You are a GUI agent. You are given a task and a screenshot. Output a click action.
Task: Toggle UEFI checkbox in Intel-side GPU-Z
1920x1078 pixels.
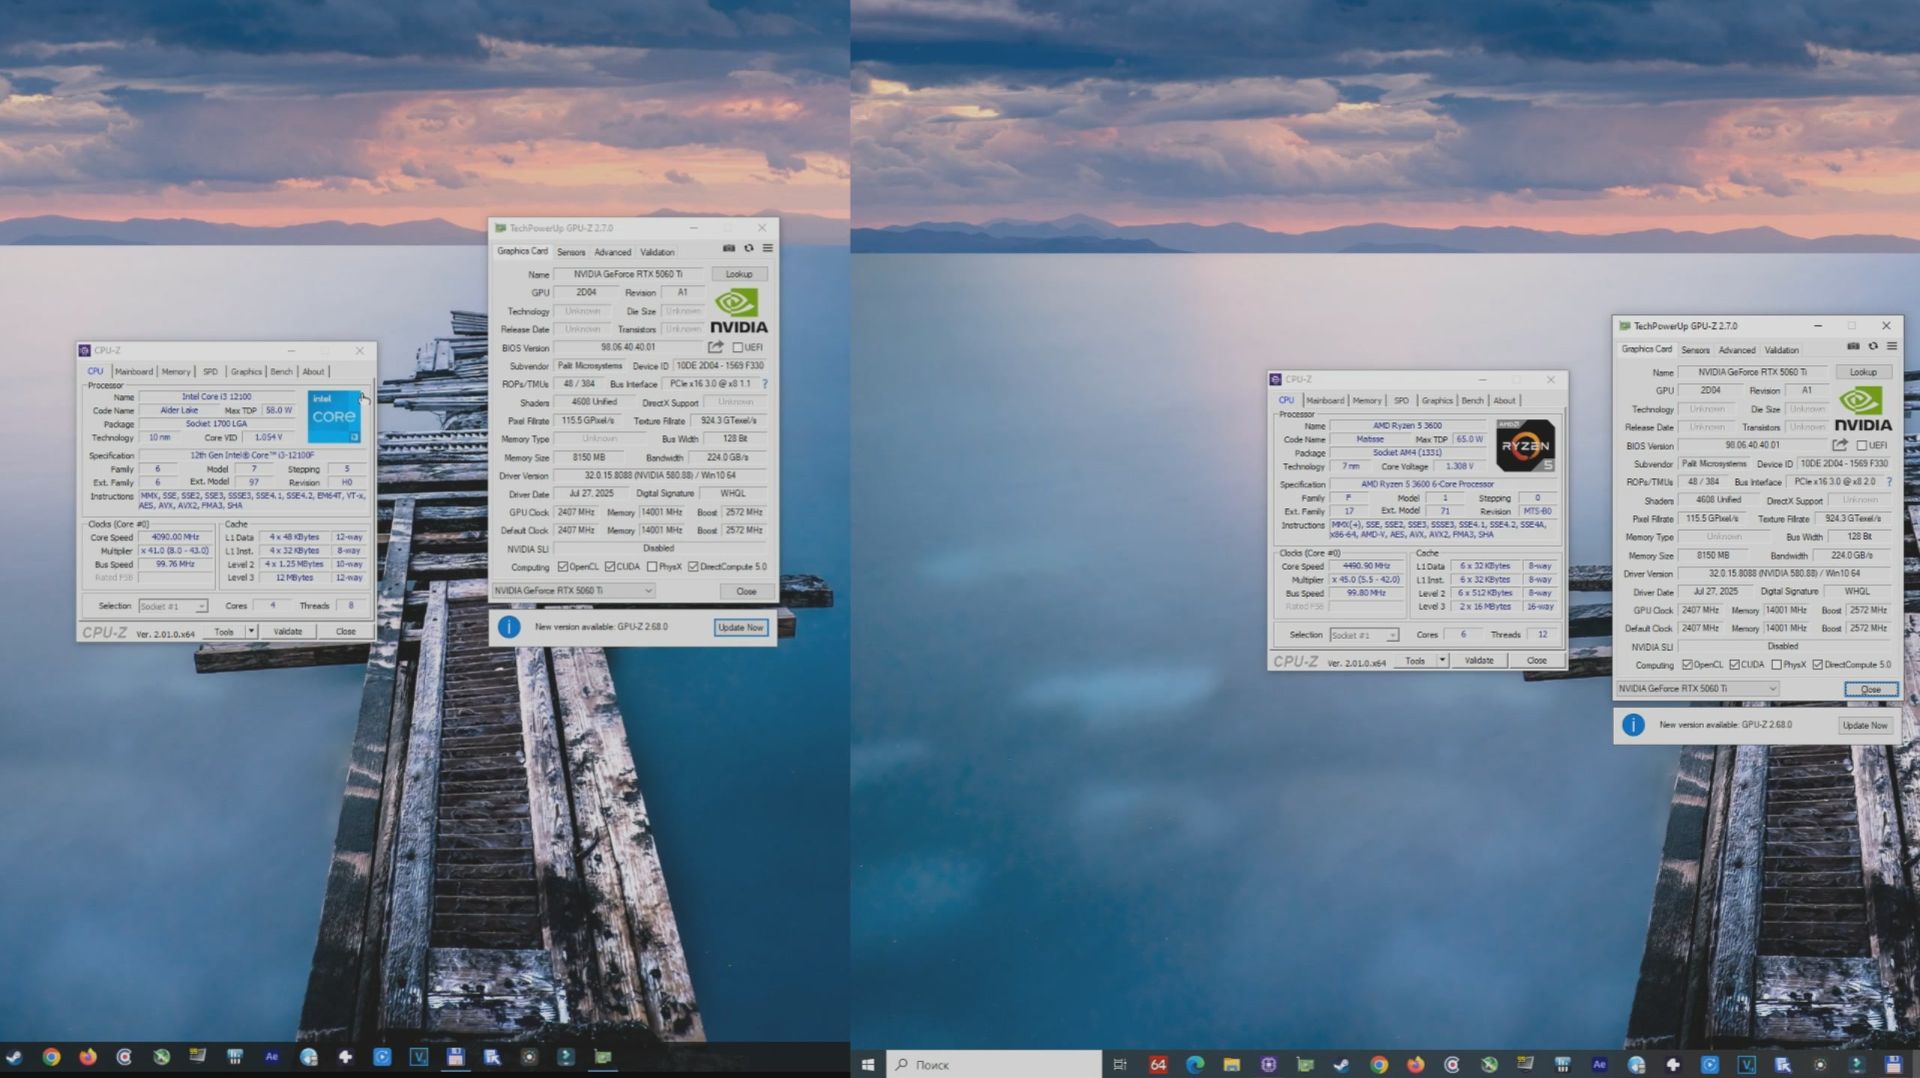click(x=738, y=347)
